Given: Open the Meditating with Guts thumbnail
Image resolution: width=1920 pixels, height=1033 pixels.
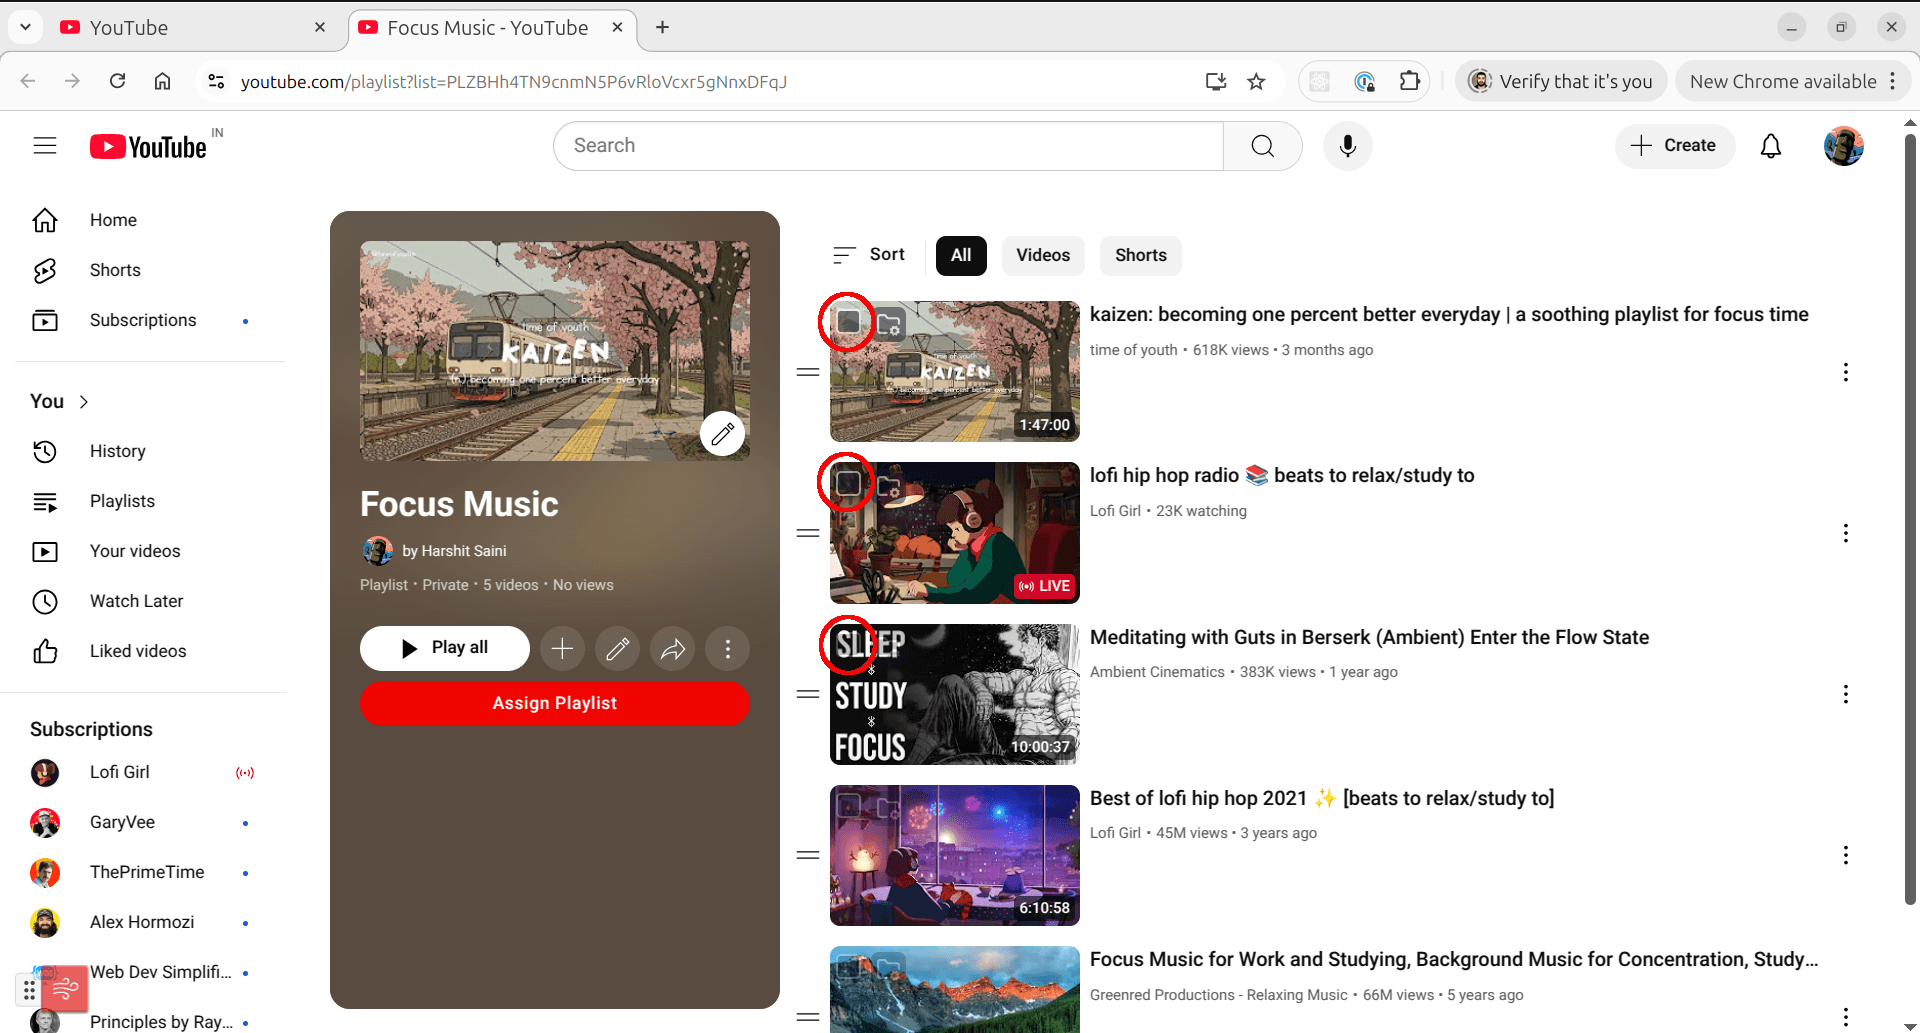Looking at the screenshot, I should click(955, 694).
